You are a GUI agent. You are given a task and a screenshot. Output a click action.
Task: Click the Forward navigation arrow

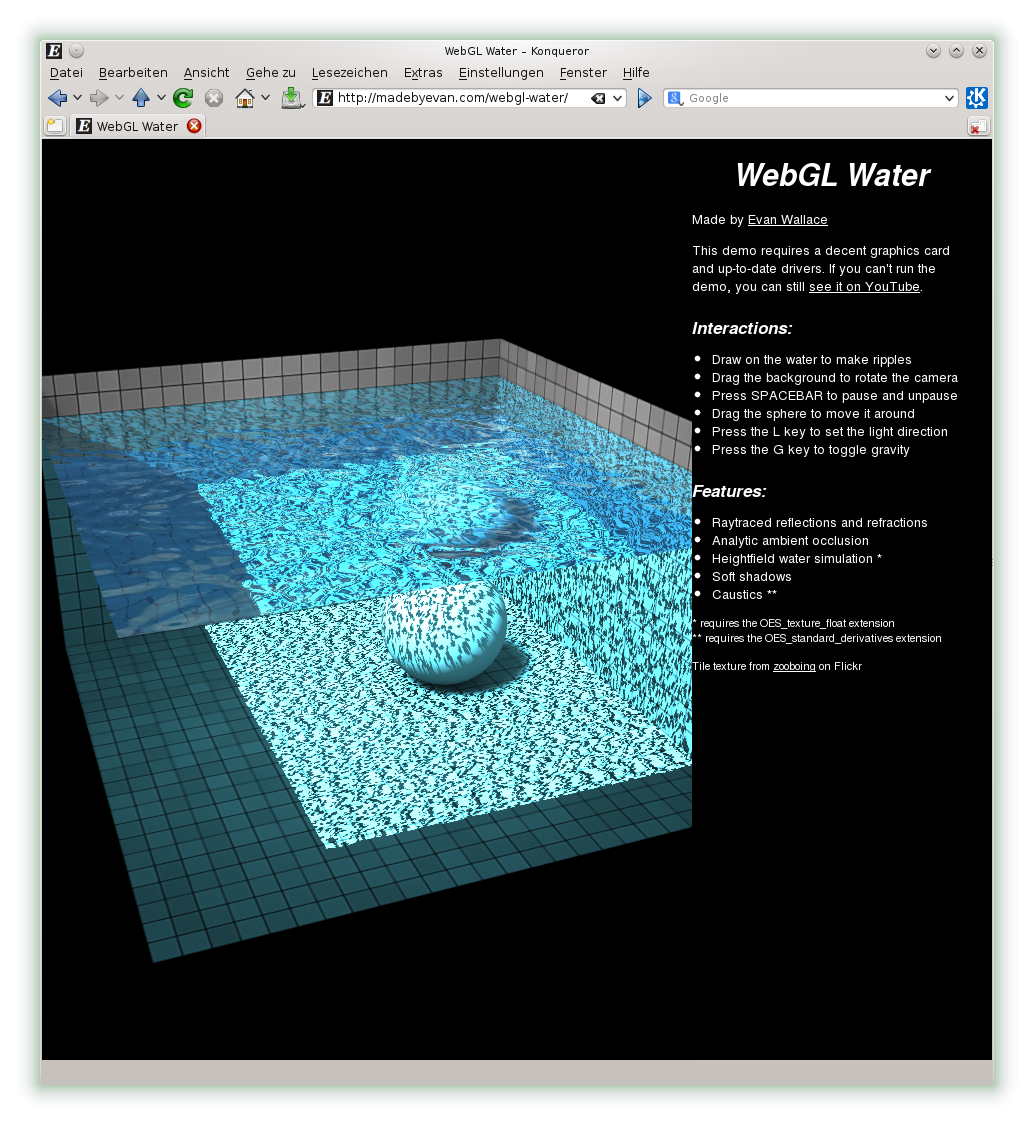[x=99, y=98]
